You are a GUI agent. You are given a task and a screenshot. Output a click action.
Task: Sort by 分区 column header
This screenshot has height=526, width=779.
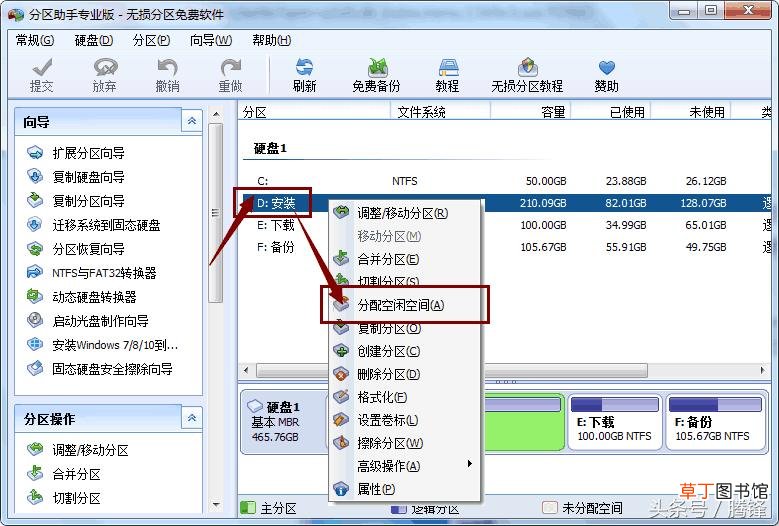[x=314, y=112]
